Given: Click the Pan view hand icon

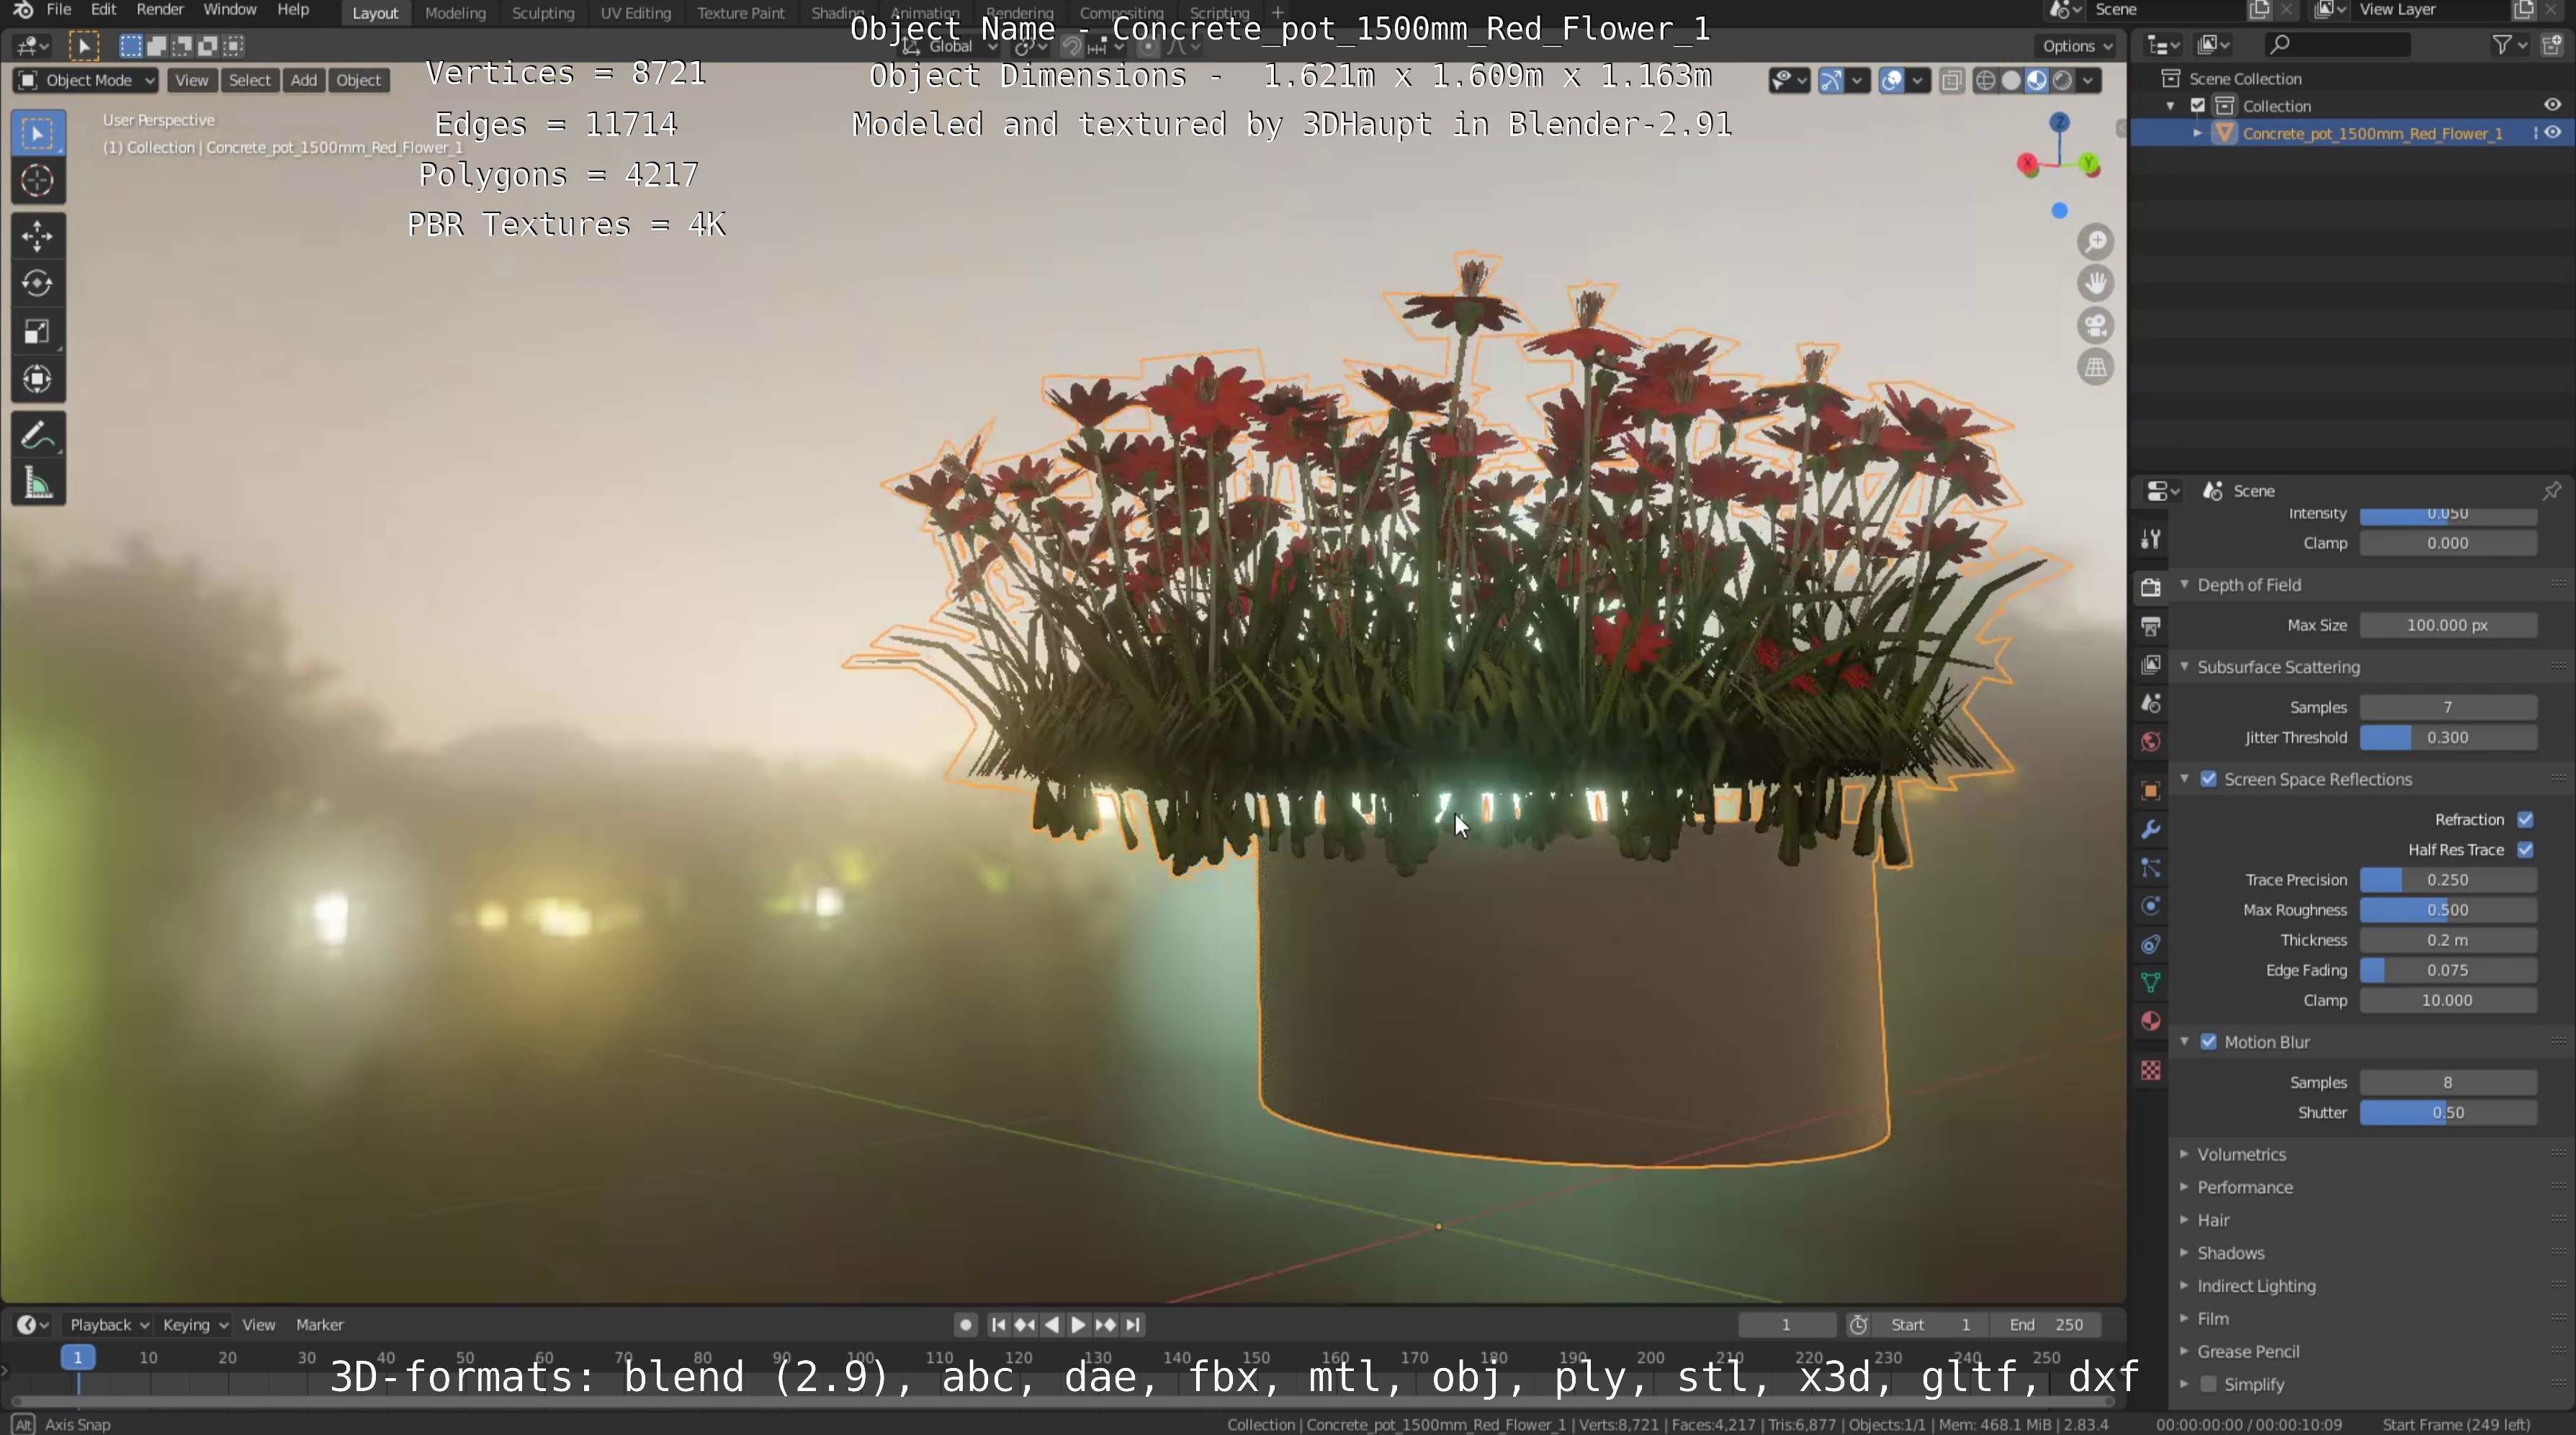Looking at the screenshot, I should tap(2095, 284).
